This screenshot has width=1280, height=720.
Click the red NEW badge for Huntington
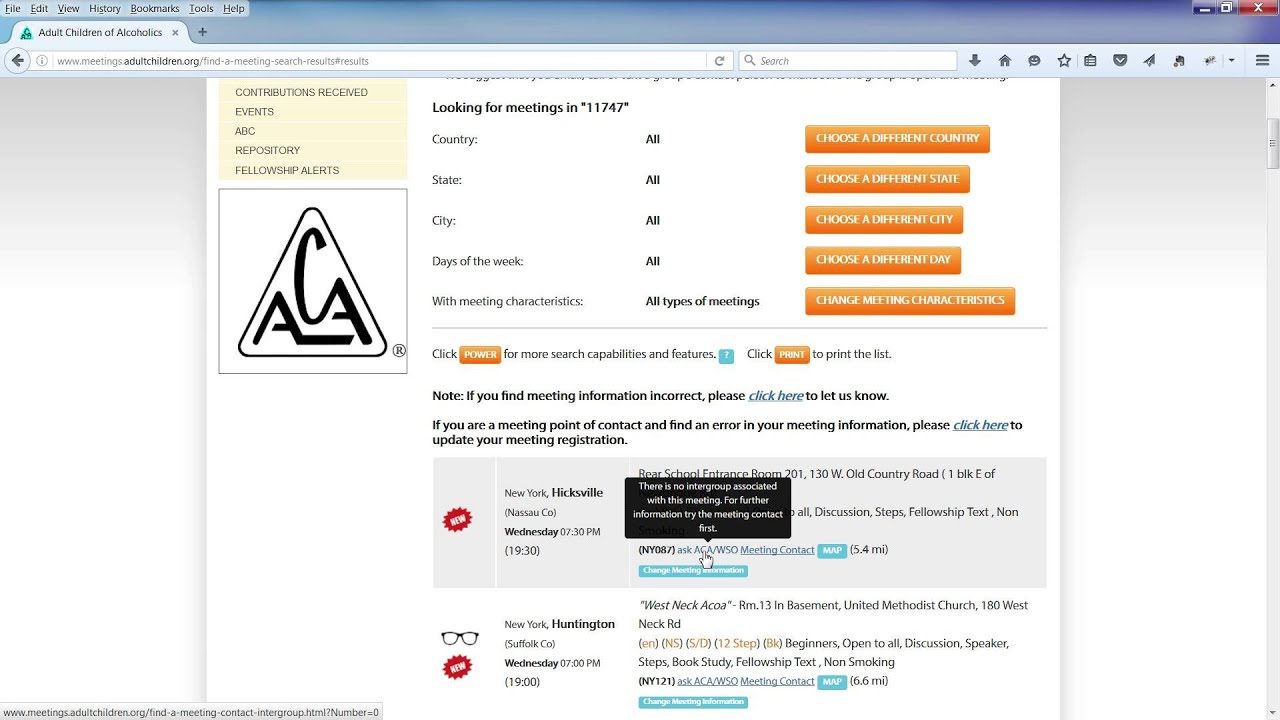(x=457, y=666)
